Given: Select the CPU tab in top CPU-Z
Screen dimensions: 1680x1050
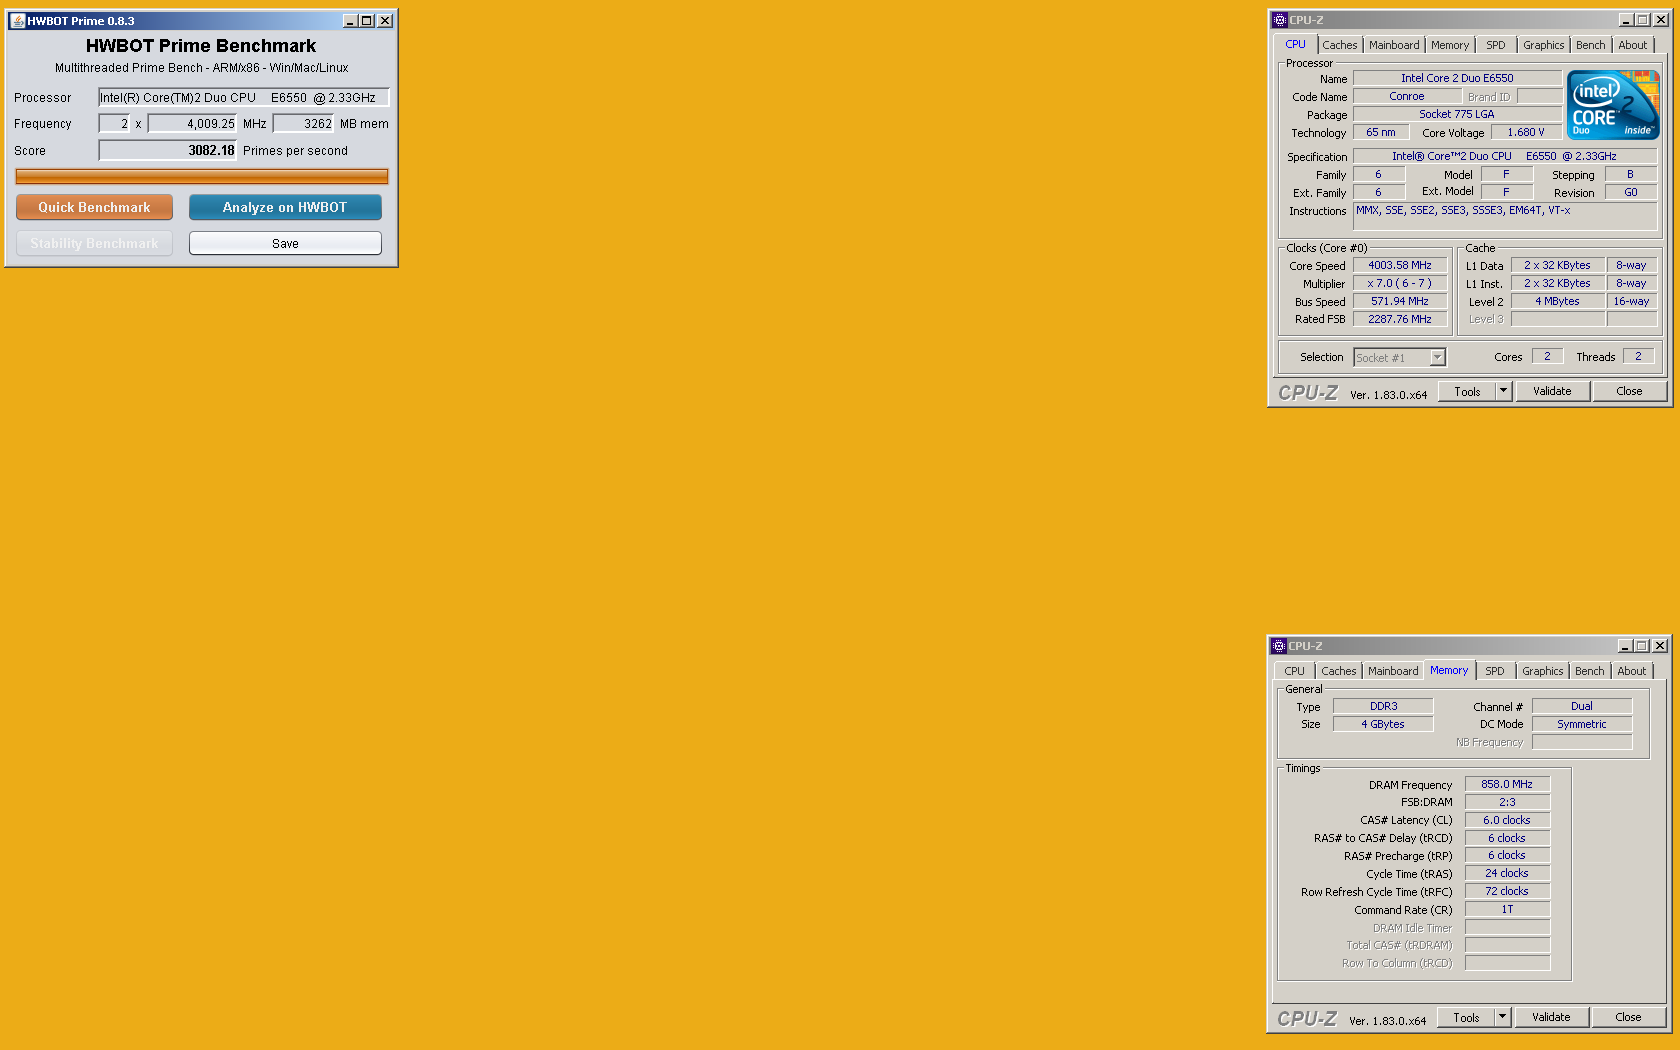Looking at the screenshot, I should coord(1296,44).
